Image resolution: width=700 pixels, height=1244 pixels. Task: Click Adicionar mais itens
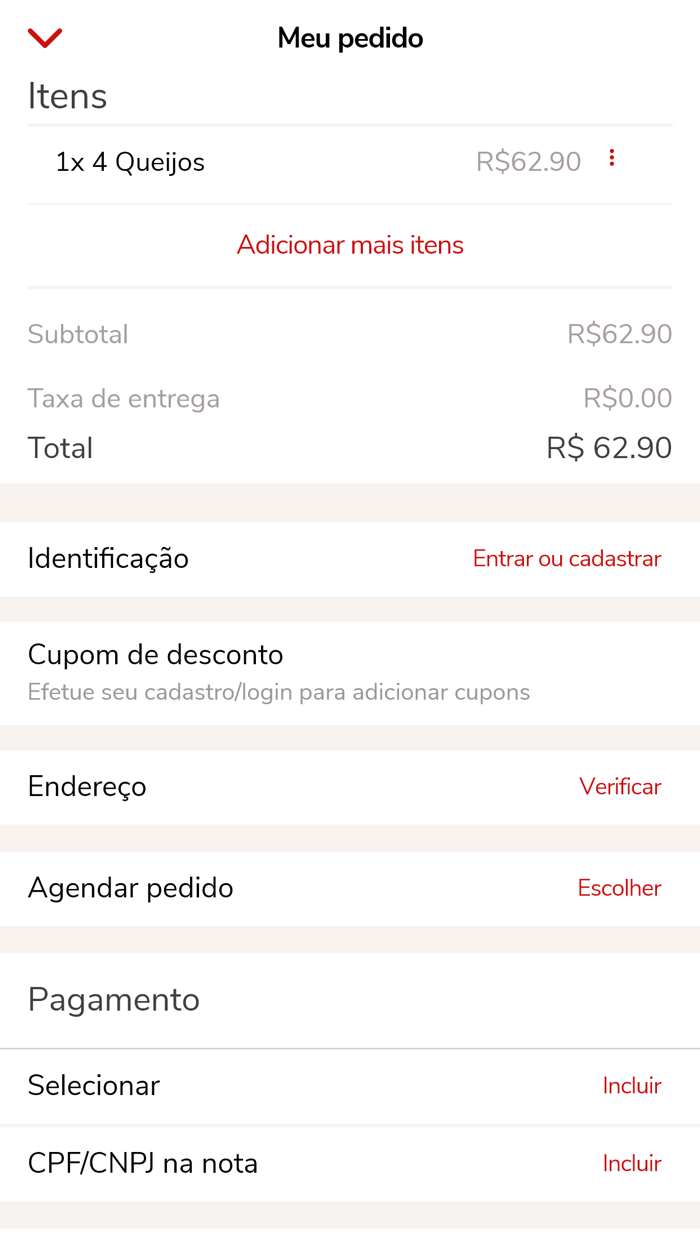pos(349,245)
